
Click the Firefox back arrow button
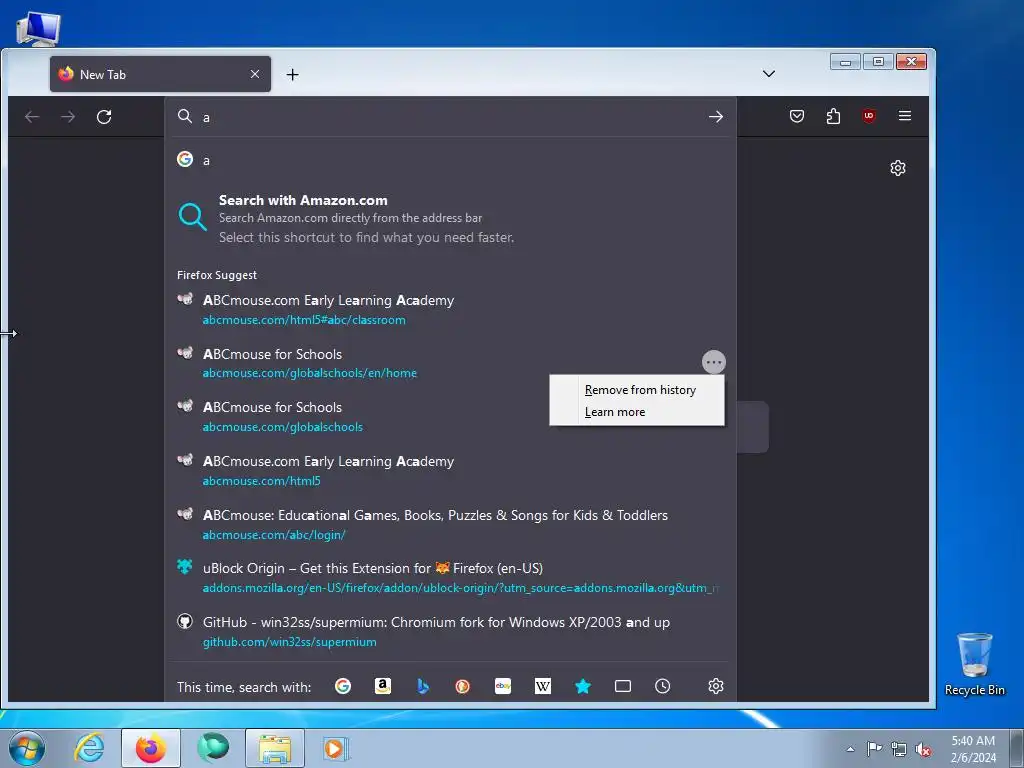[x=32, y=117]
